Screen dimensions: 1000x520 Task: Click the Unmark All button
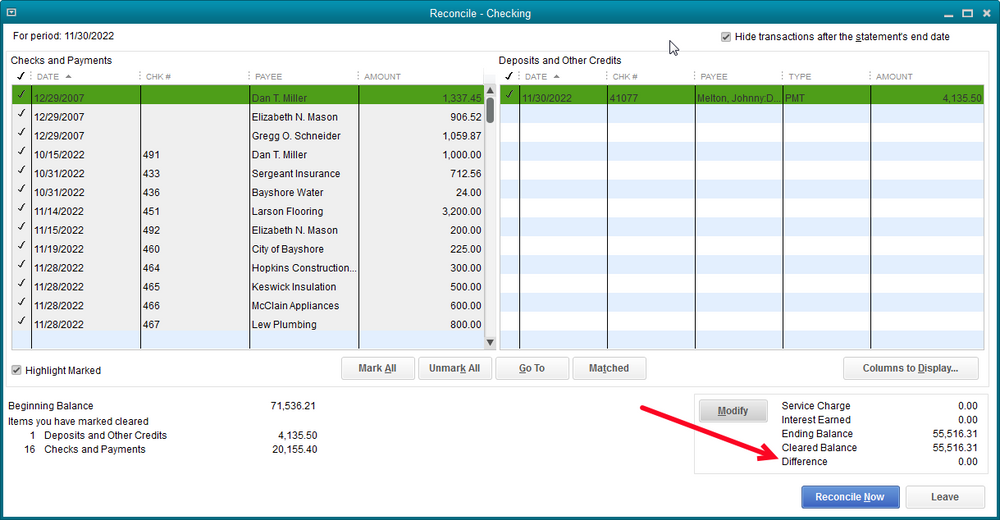tap(454, 368)
